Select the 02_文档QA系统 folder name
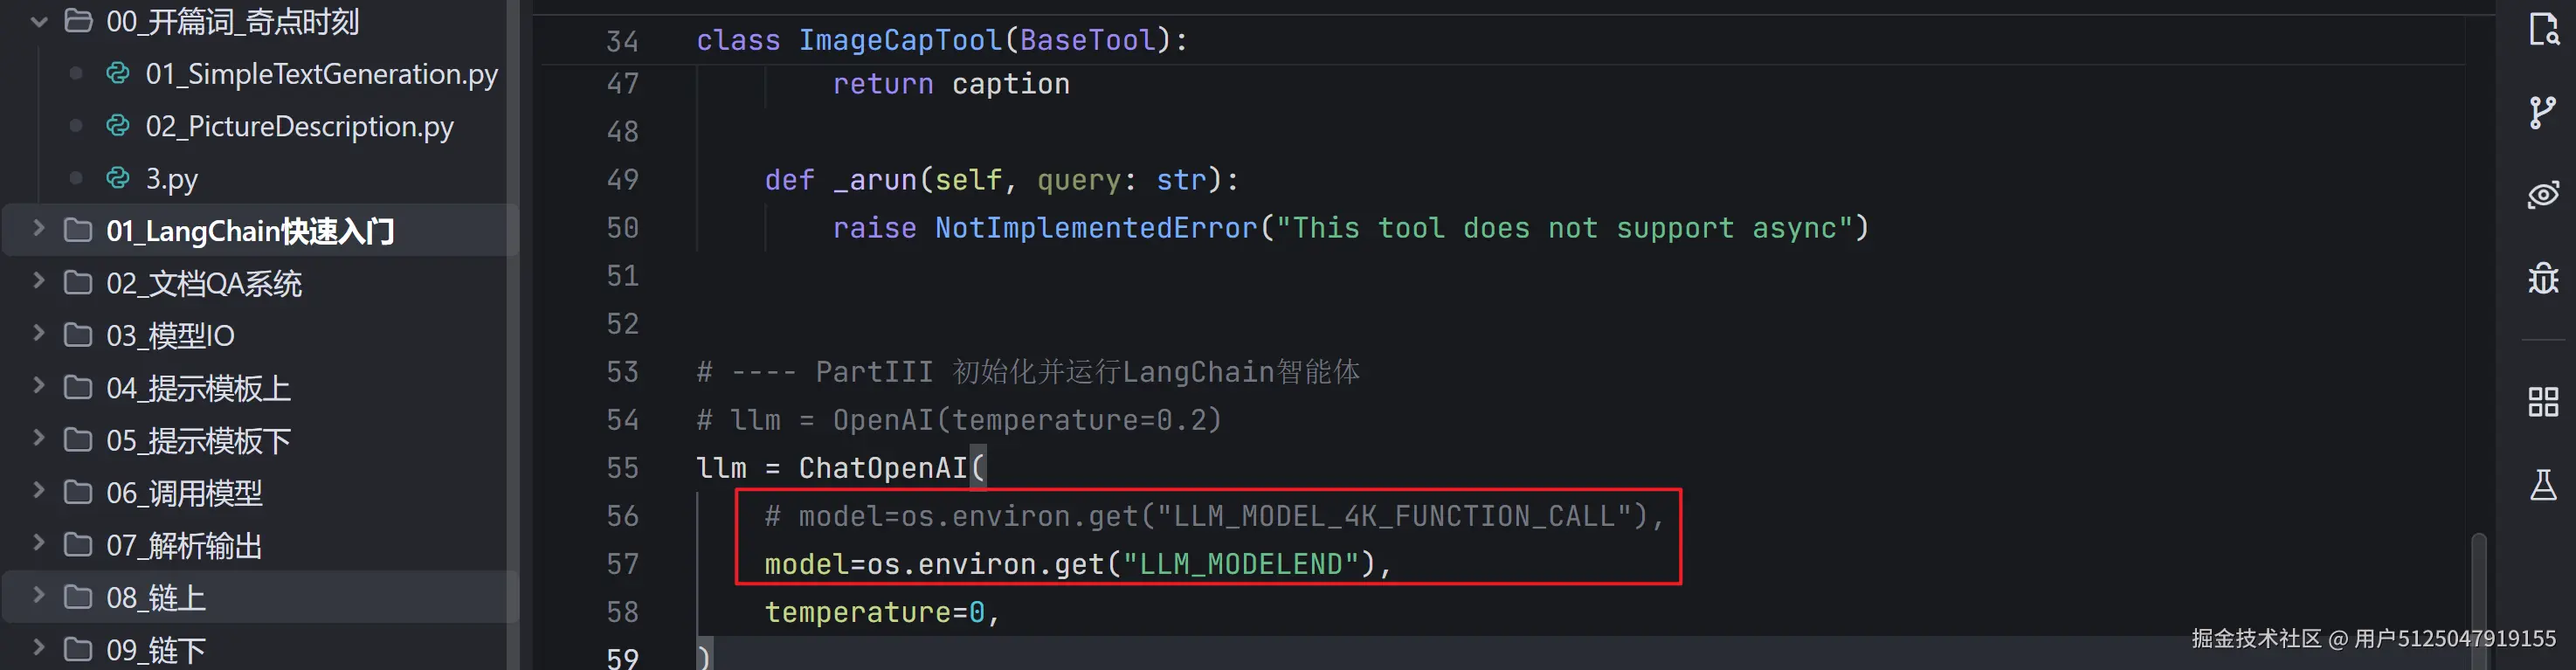Image resolution: width=2576 pixels, height=670 pixels. pos(204,283)
